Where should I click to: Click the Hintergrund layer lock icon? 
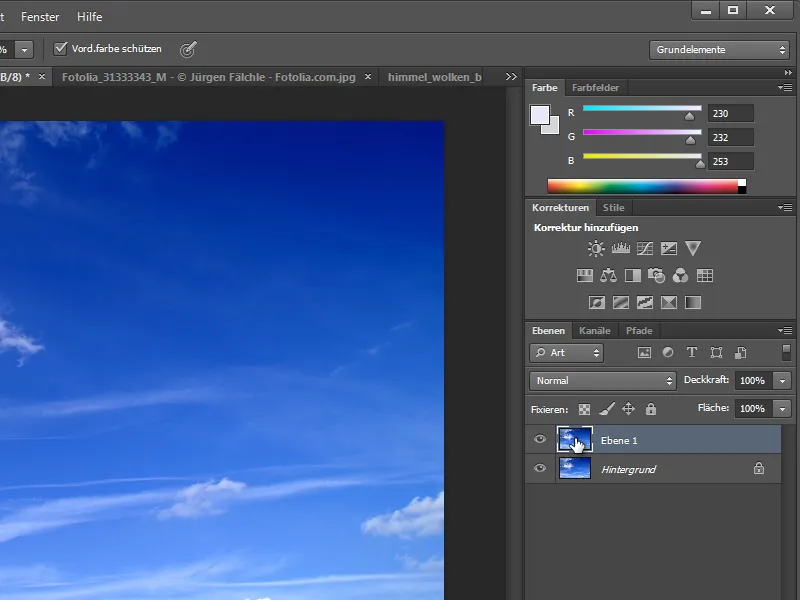coord(759,468)
